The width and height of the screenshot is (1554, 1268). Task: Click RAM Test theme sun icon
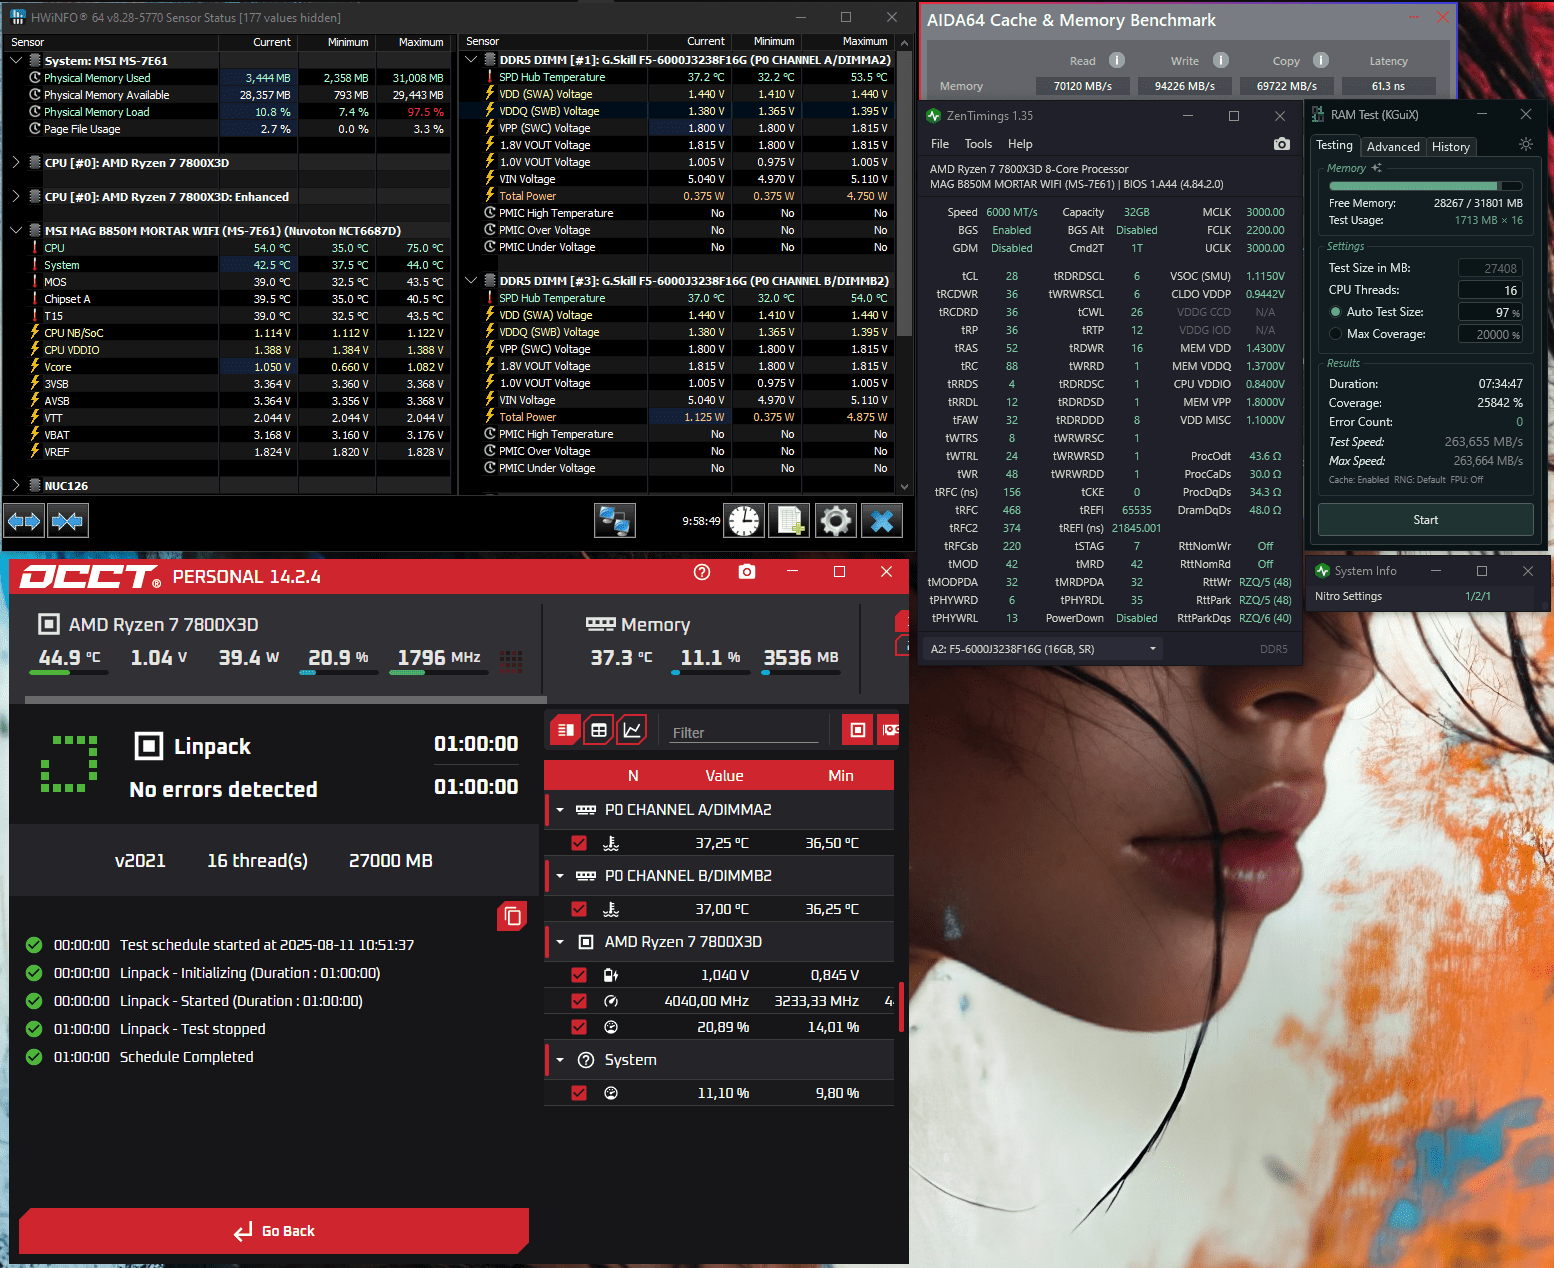1525,144
